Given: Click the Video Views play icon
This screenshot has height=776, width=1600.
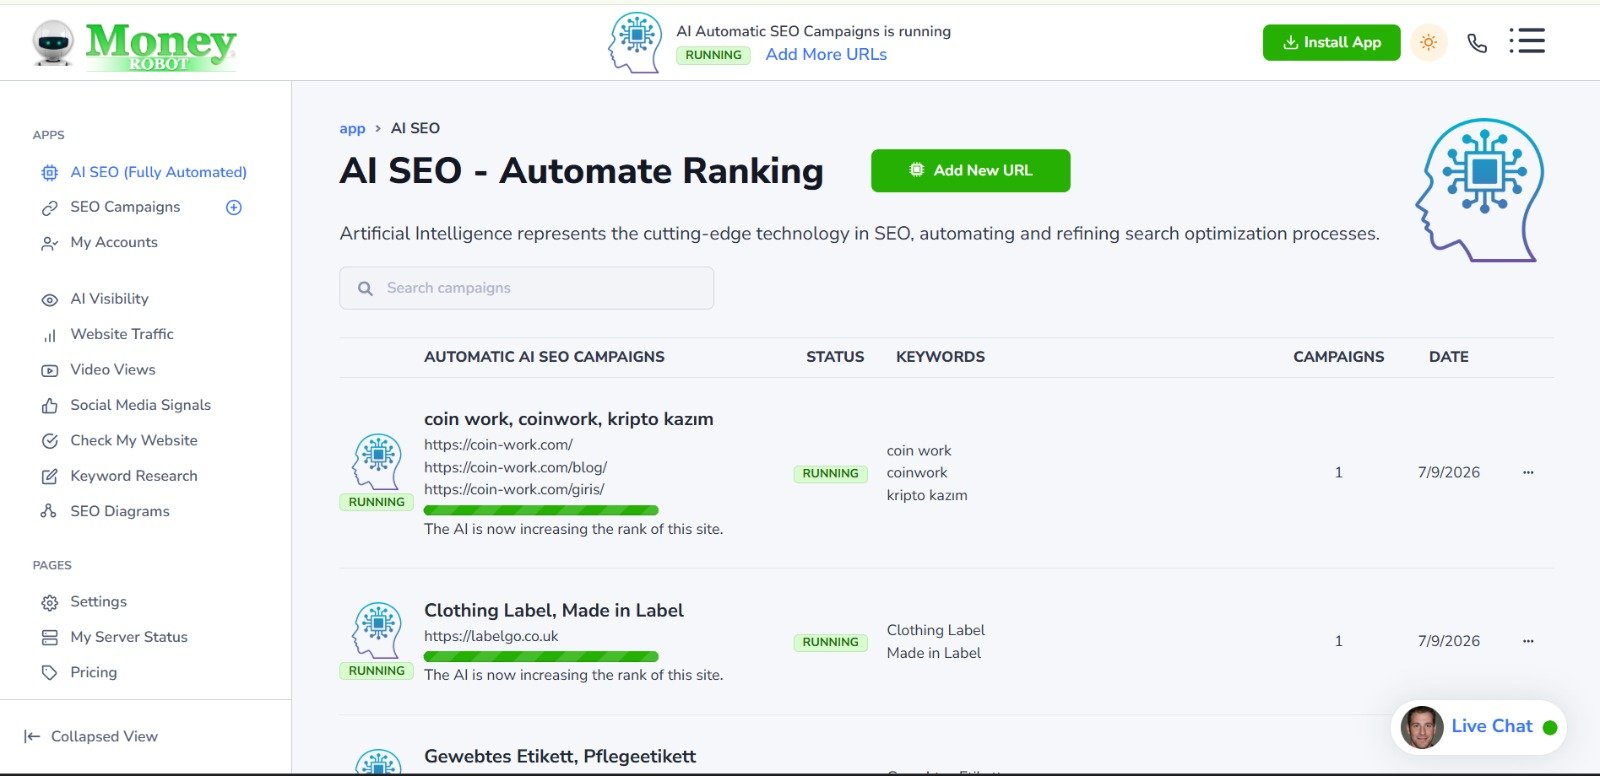Looking at the screenshot, I should click(x=49, y=370).
